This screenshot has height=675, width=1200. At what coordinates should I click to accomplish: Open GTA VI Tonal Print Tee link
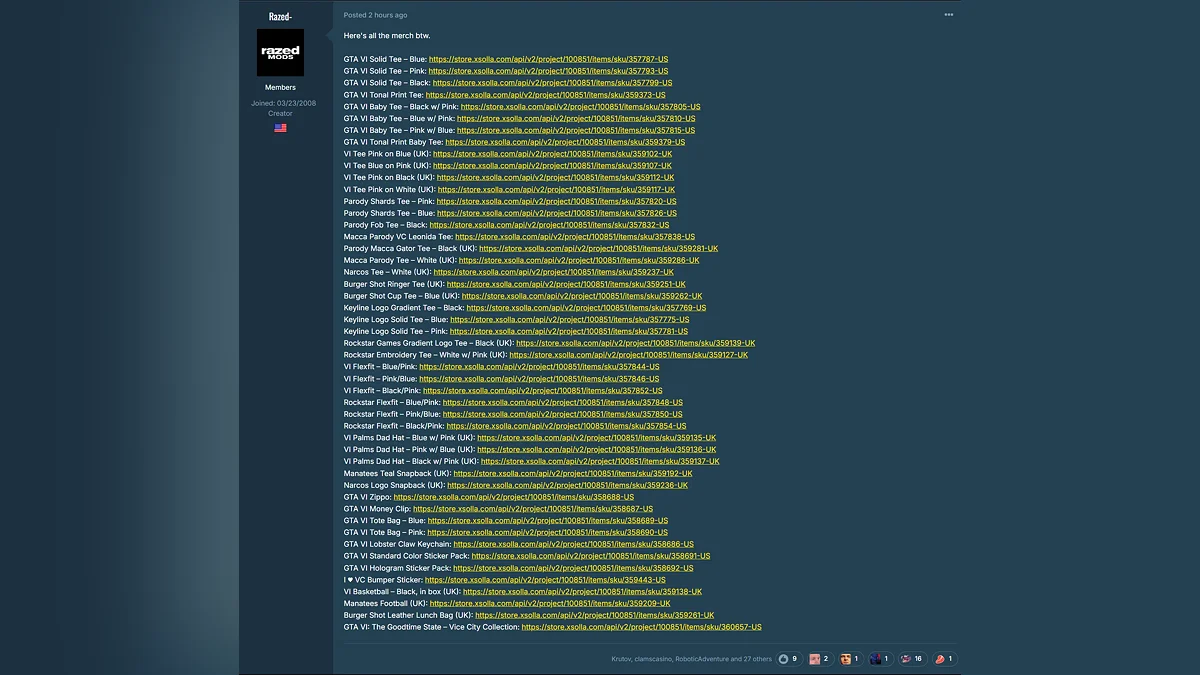tap(545, 95)
